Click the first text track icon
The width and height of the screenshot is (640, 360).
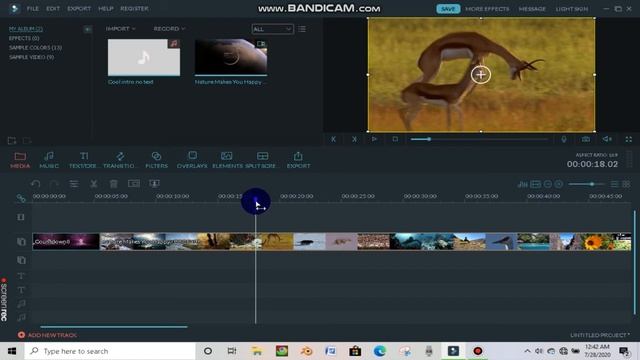pos(21,276)
